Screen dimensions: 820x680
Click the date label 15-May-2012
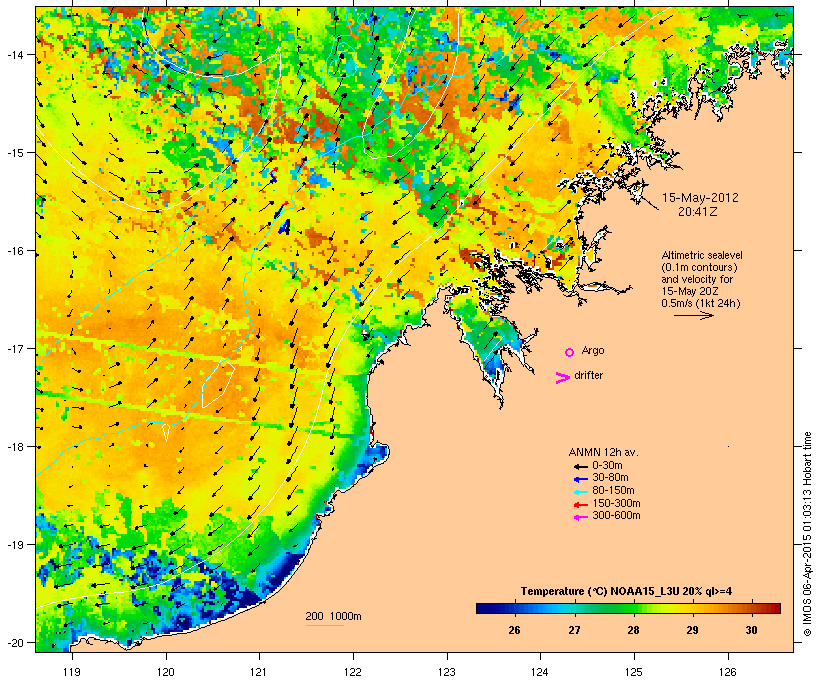click(x=700, y=198)
